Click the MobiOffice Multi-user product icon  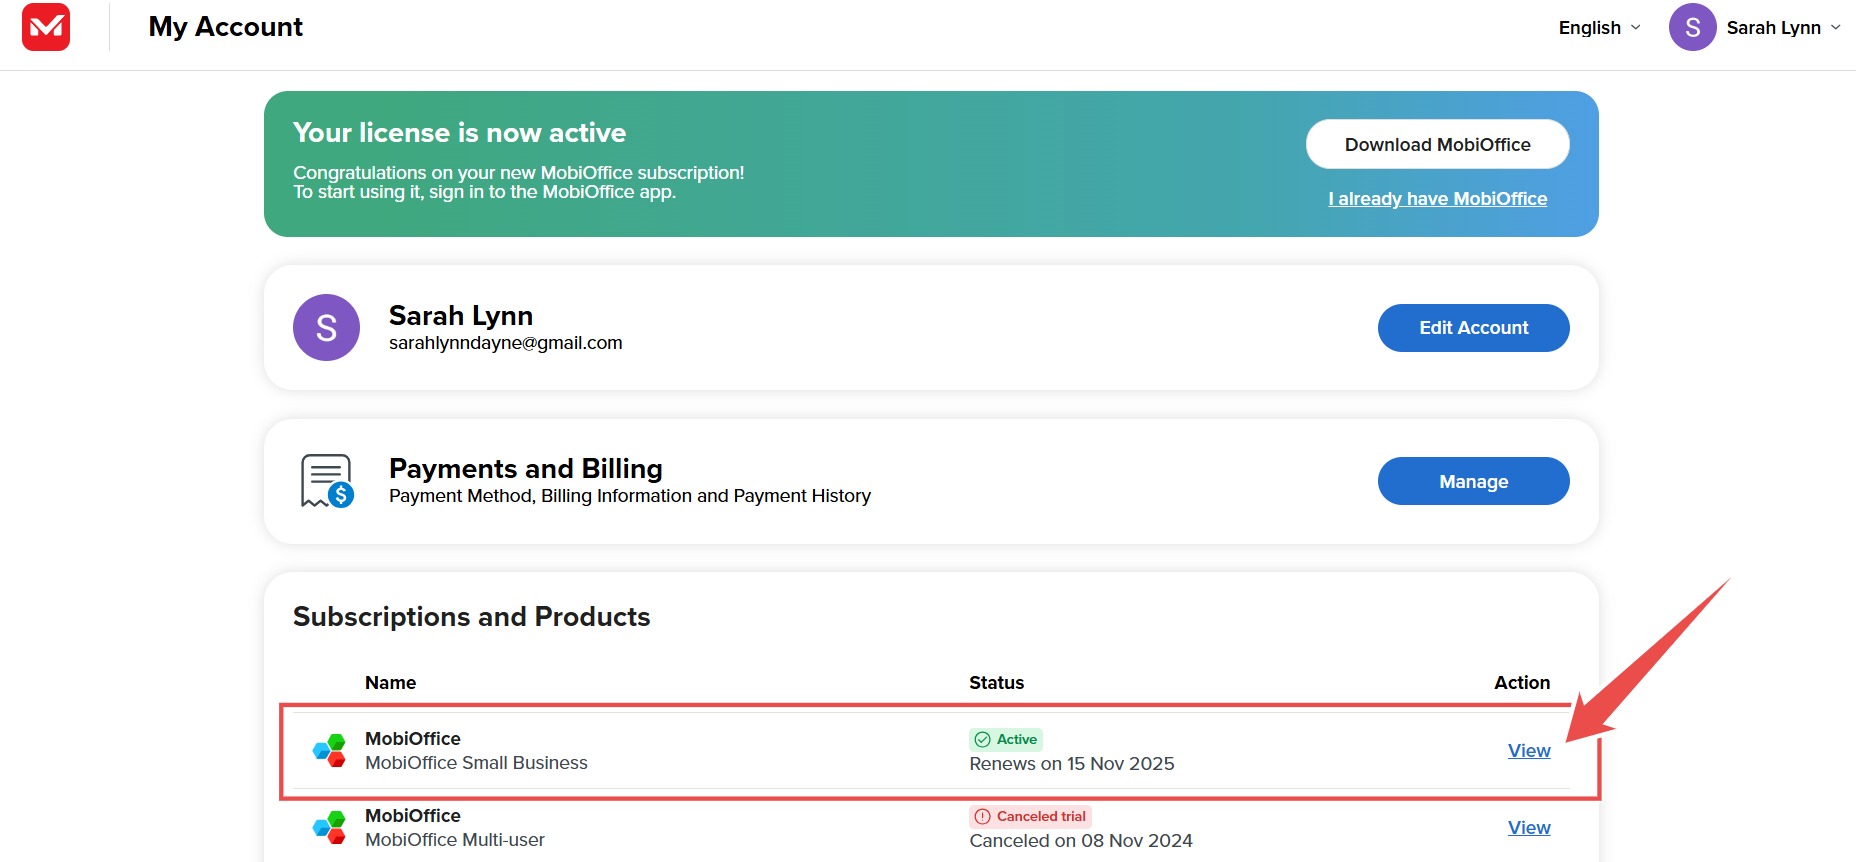329,827
